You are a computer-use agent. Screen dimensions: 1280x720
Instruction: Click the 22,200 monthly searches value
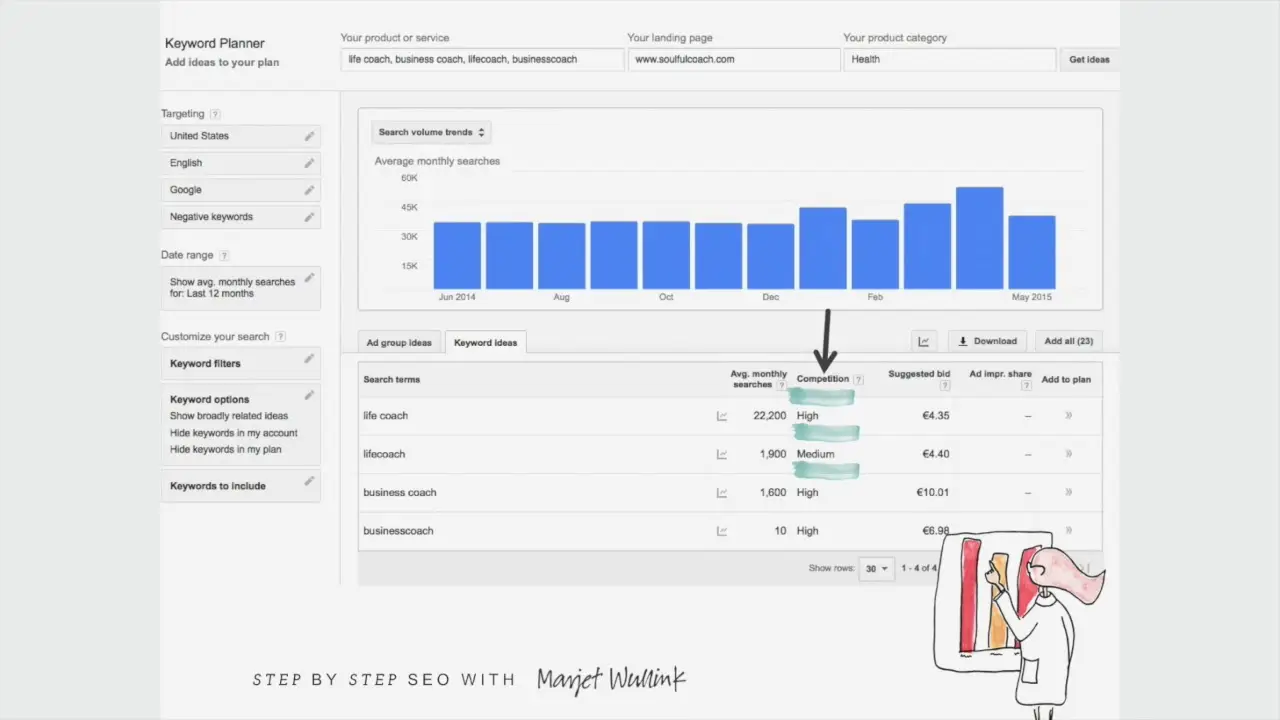(770, 416)
